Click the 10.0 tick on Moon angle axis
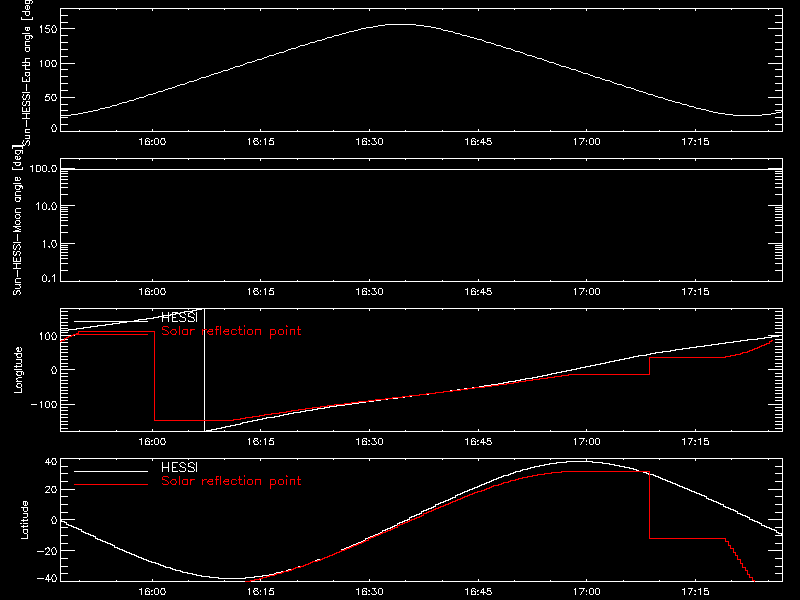This screenshot has width=800, height=600. click(x=46, y=206)
